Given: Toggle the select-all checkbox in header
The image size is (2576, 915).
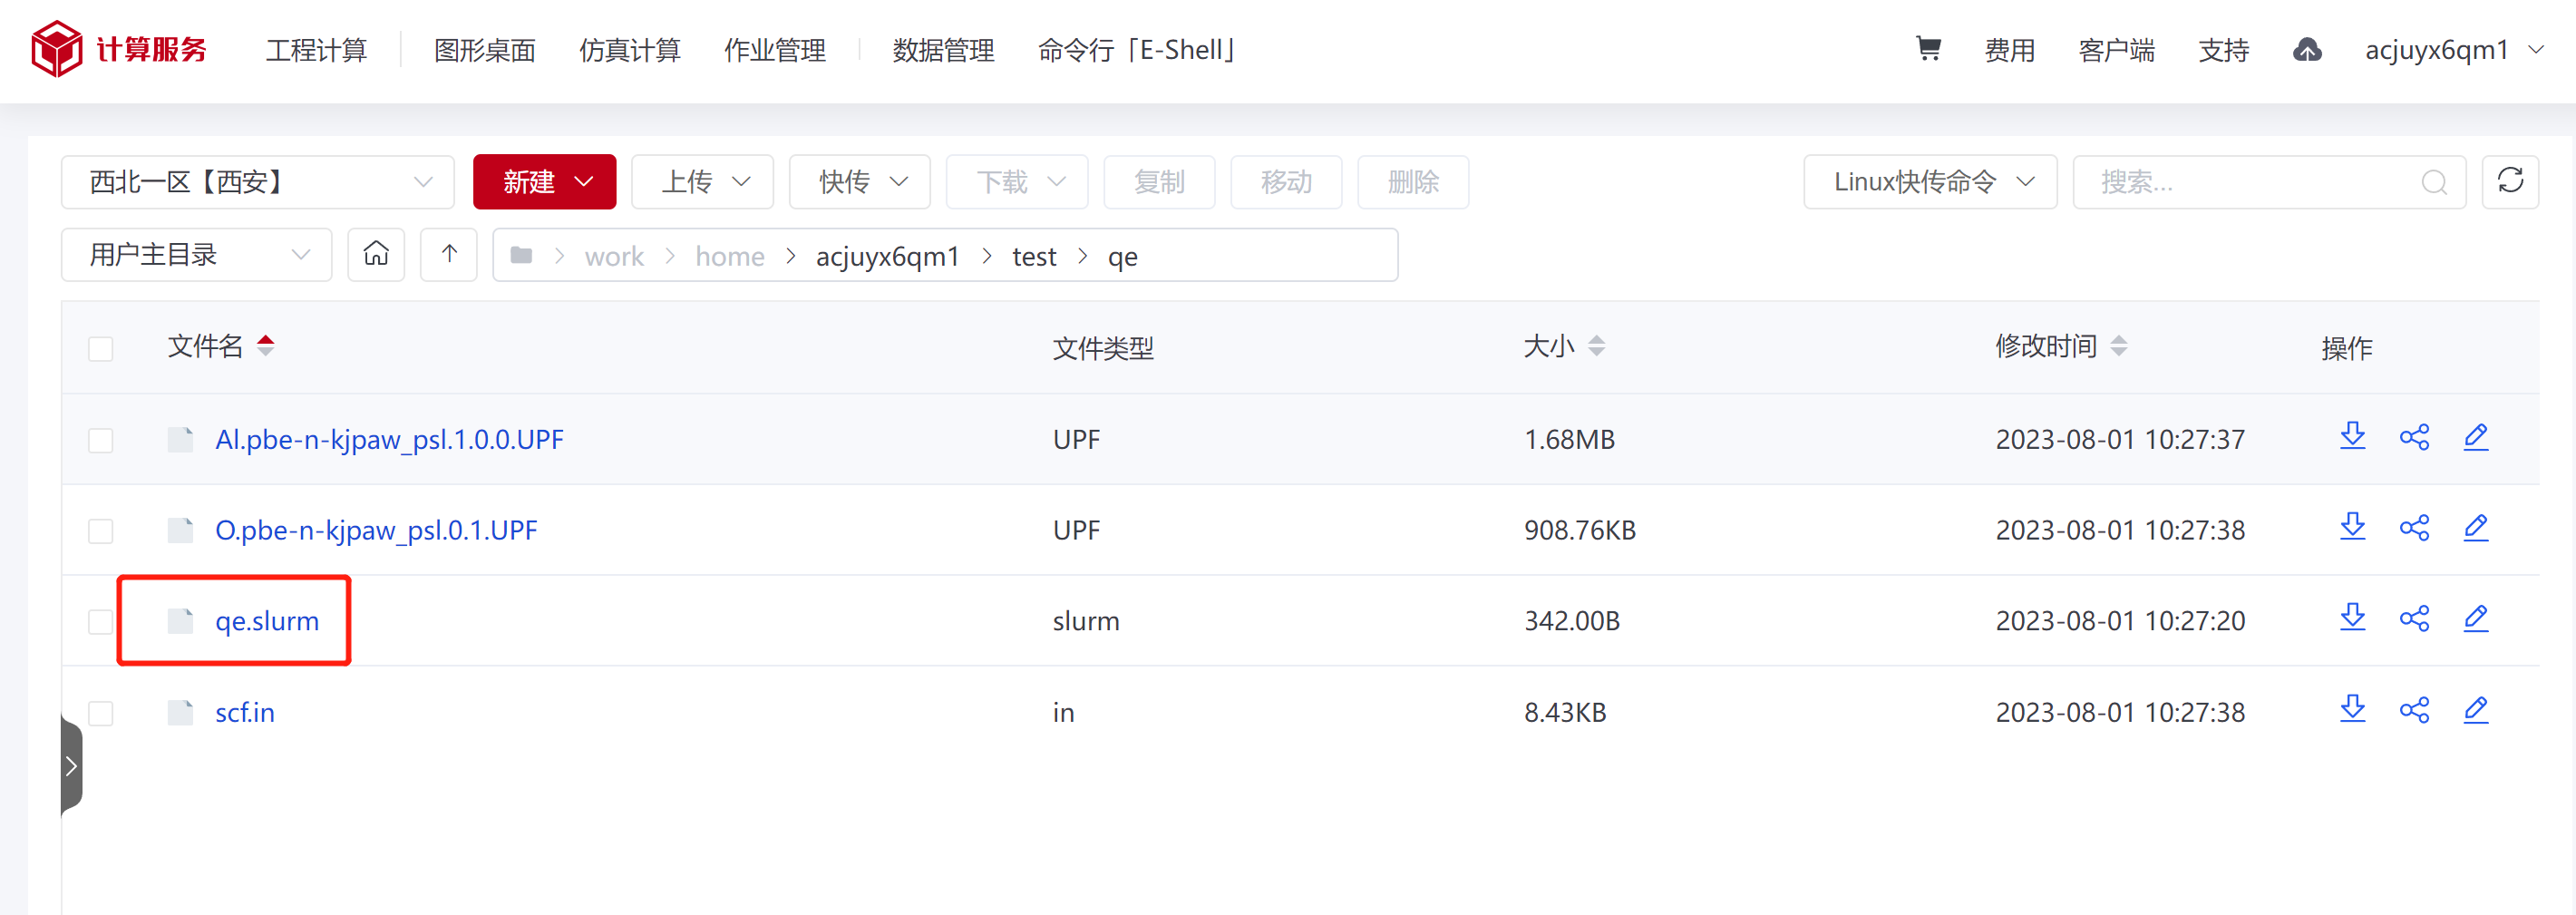Looking at the screenshot, I should 100,349.
